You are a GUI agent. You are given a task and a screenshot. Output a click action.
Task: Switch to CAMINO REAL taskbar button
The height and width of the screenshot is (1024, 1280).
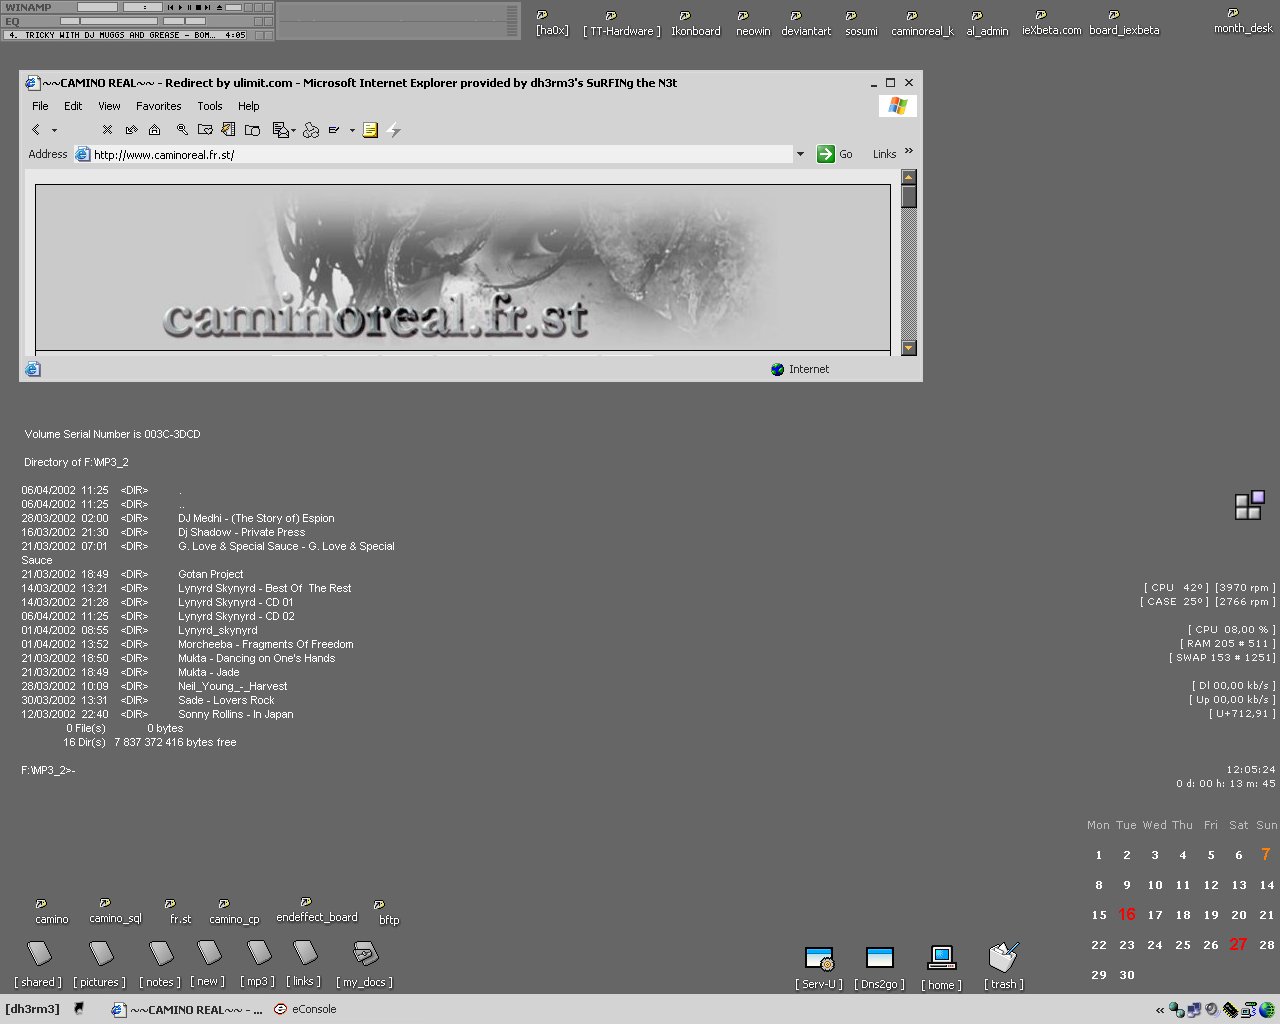pyautogui.click(x=186, y=1010)
